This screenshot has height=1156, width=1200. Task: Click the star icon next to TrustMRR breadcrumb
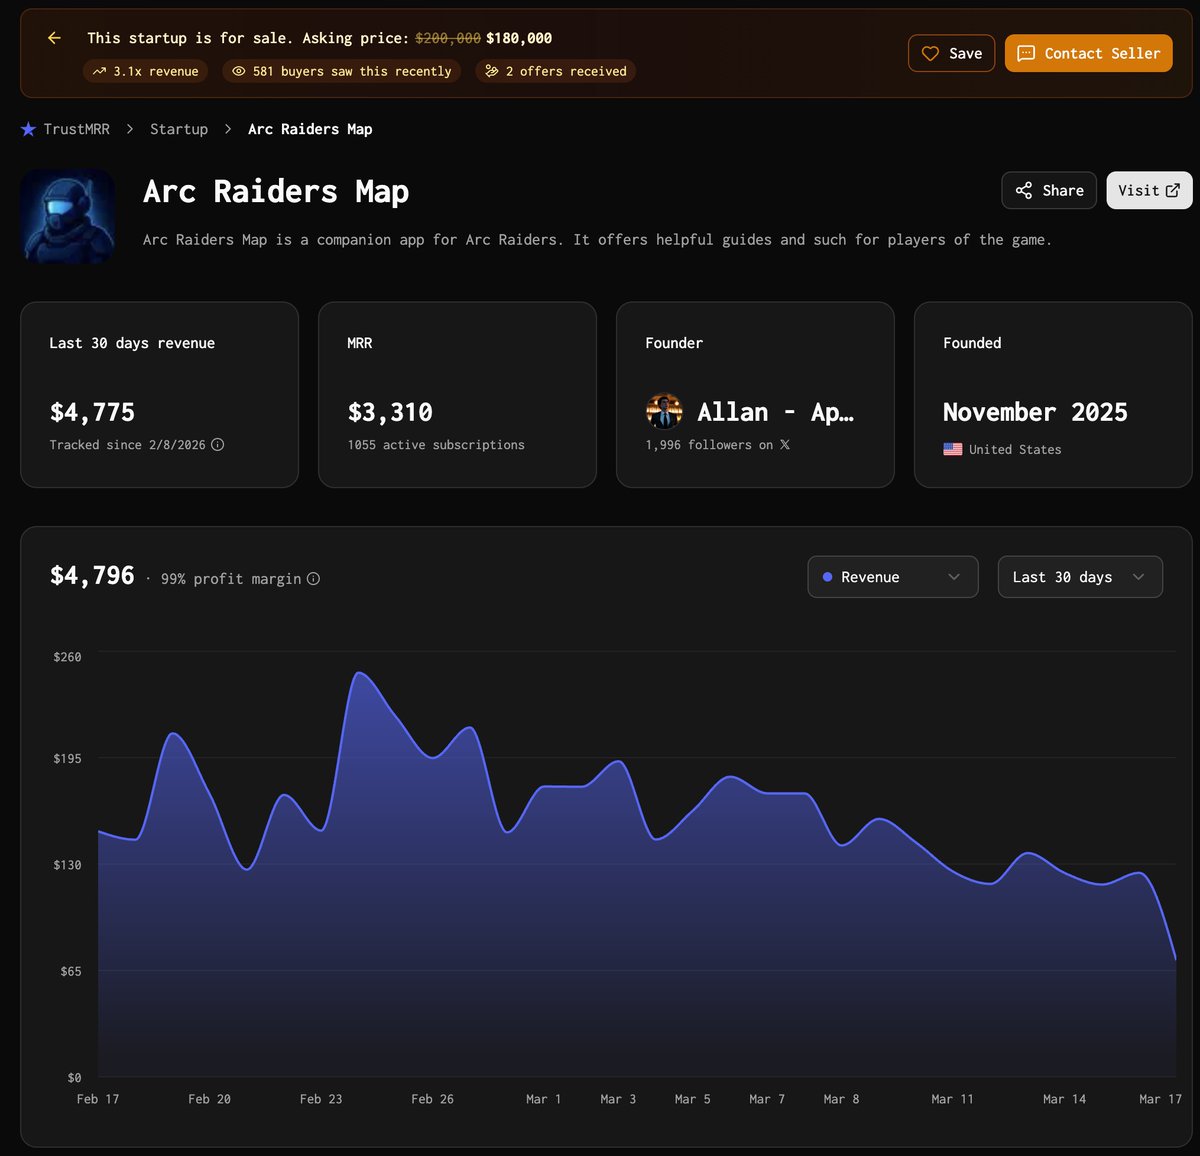28,128
